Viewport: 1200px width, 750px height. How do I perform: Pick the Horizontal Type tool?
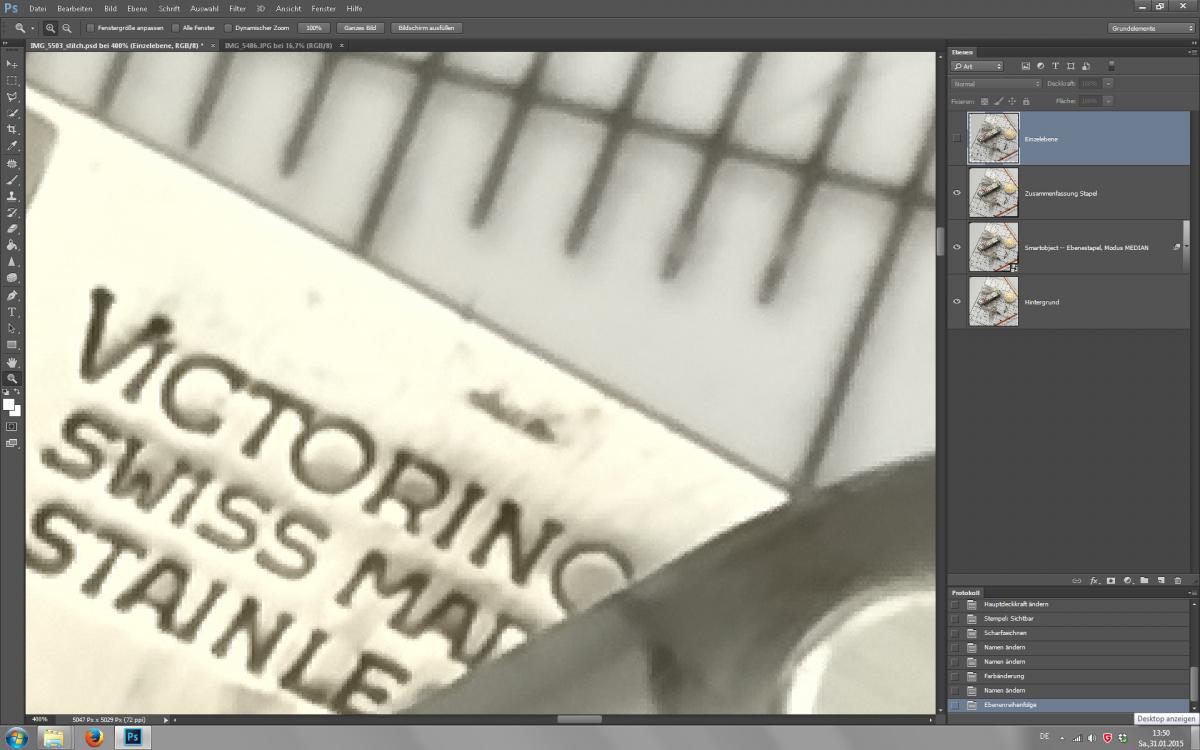(x=12, y=312)
